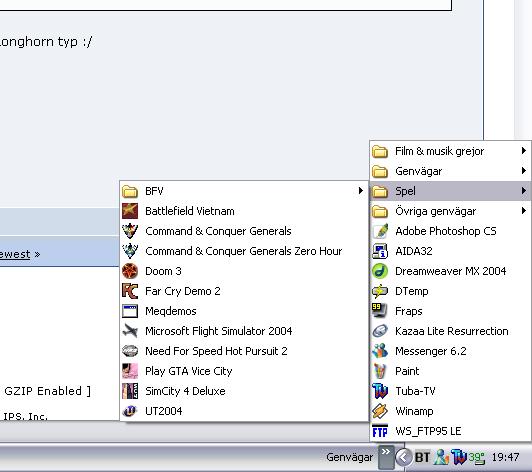The image size is (532, 472).
Task: Expand the BFV folder submenu arrow
Action: click(x=361, y=191)
